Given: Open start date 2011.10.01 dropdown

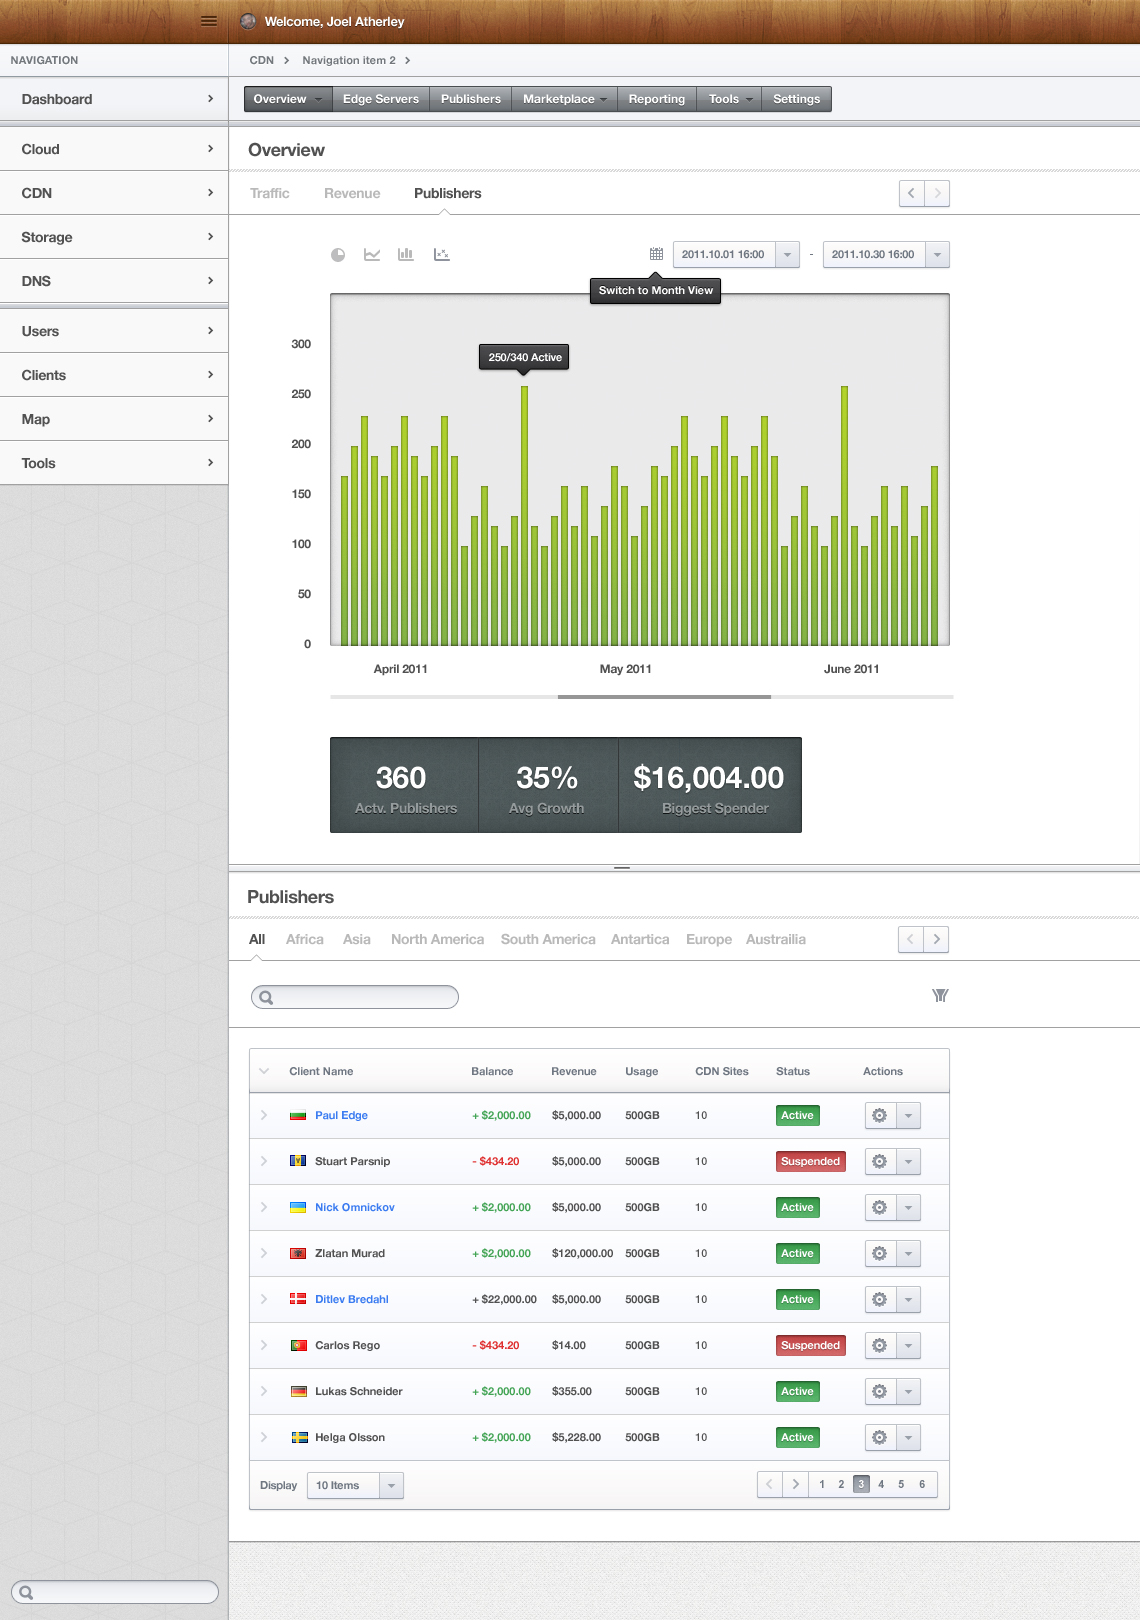Looking at the screenshot, I should click(x=787, y=254).
